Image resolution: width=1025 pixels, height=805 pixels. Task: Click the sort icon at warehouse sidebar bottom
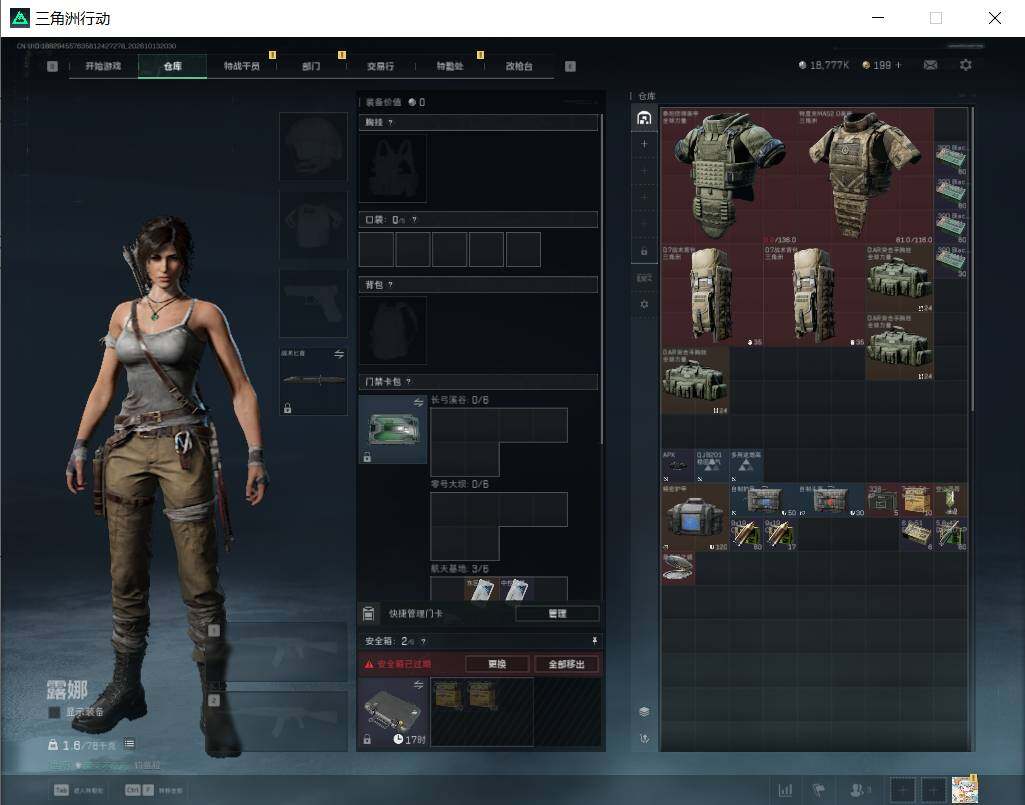[x=644, y=738]
